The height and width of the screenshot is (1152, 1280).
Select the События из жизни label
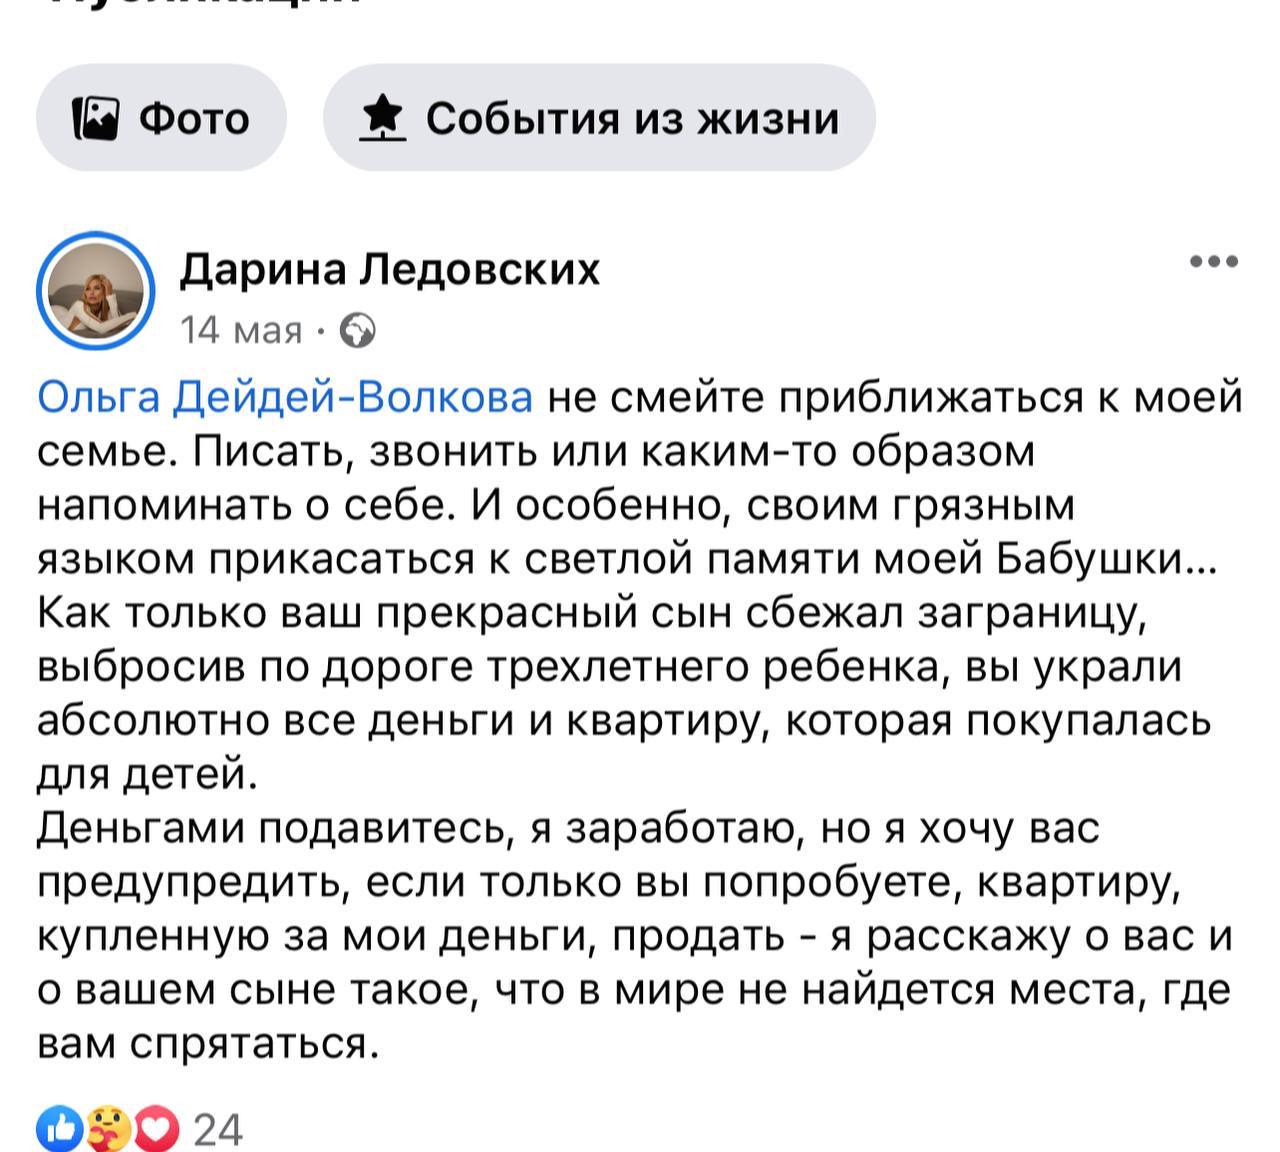tap(632, 119)
